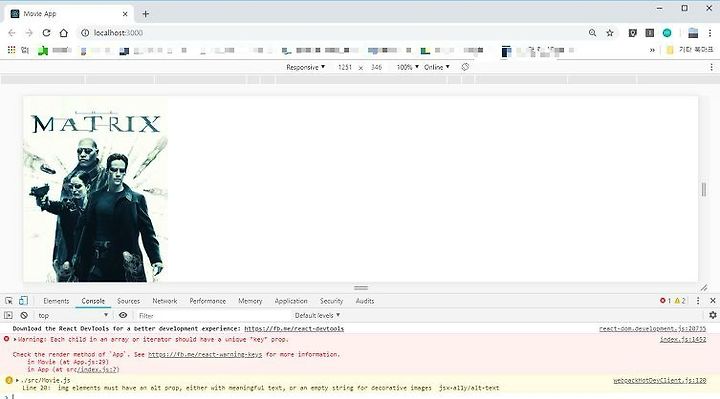
Task: Show more bookmarks chevron
Action: pos(652,50)
